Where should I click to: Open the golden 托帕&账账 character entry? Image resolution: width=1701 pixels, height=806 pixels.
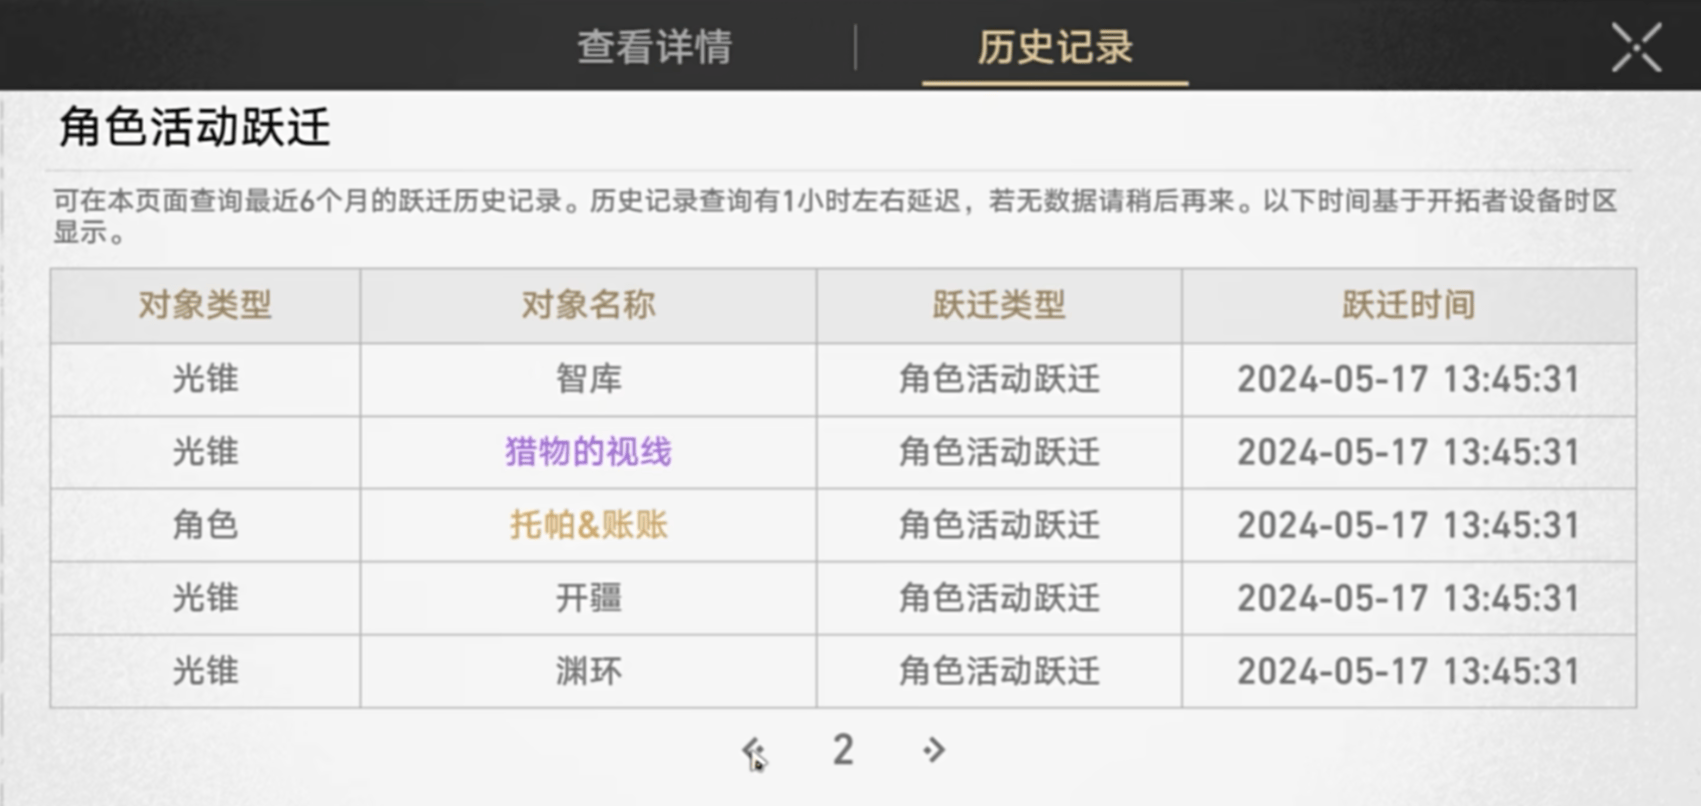pos(588,525)
